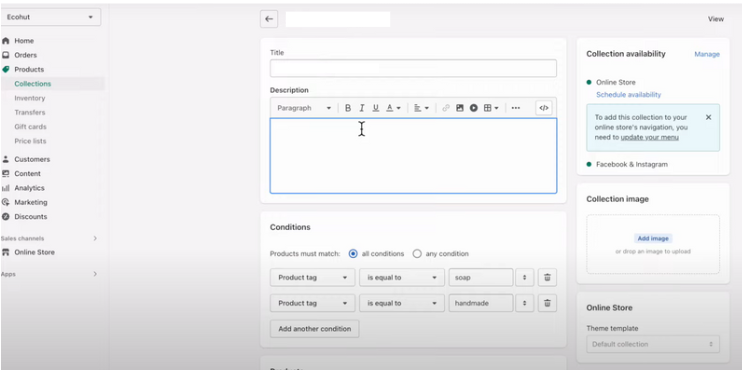Open tag suggestions stepper for soap value
Viewport: 742px width, 370px height.
point(524,277)
